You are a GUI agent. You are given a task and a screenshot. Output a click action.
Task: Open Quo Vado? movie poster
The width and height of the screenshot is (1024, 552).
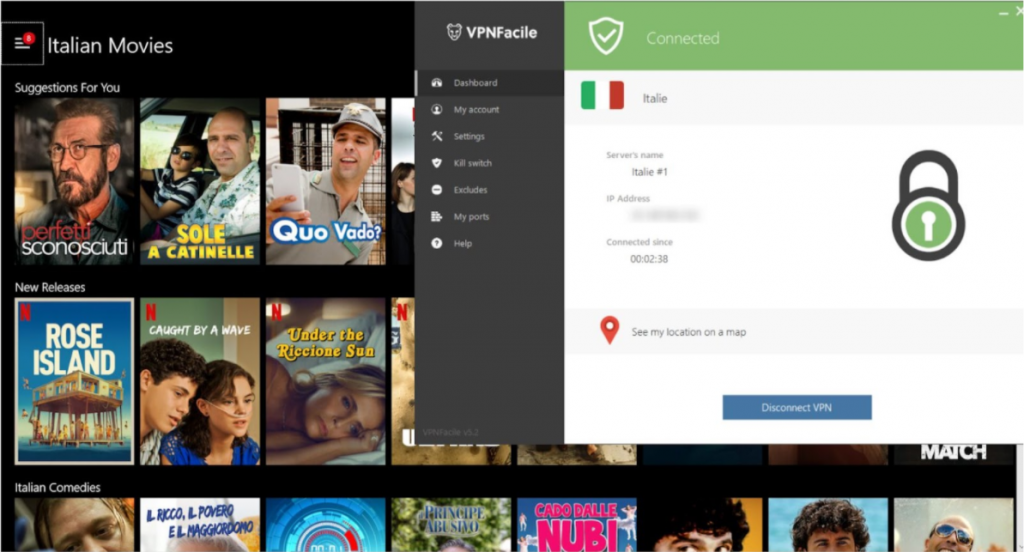(325, 182)
